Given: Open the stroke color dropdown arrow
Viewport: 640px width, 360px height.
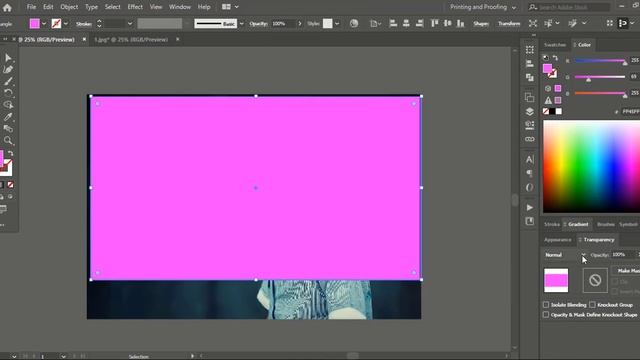Looking at the screenshot, I should (x=66, y=24).
